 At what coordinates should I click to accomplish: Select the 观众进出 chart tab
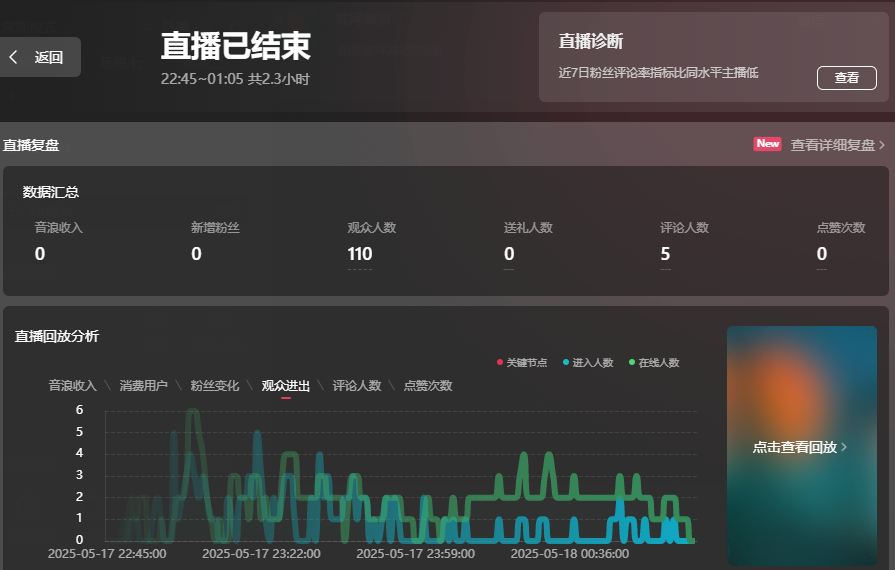[x=285, y=386]
